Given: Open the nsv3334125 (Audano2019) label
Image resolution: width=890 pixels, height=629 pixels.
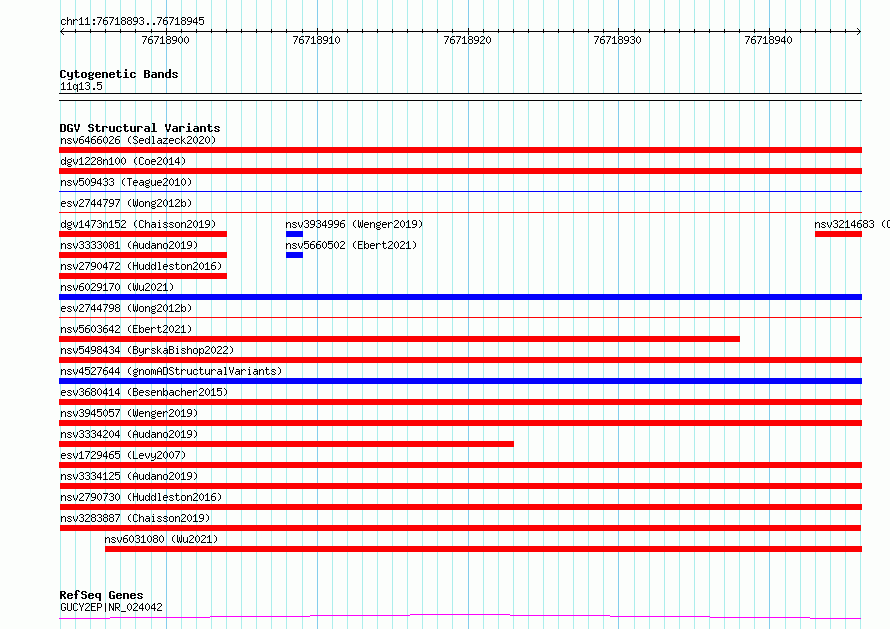Looking at the screenshot, I should click(x=129, y=476).
